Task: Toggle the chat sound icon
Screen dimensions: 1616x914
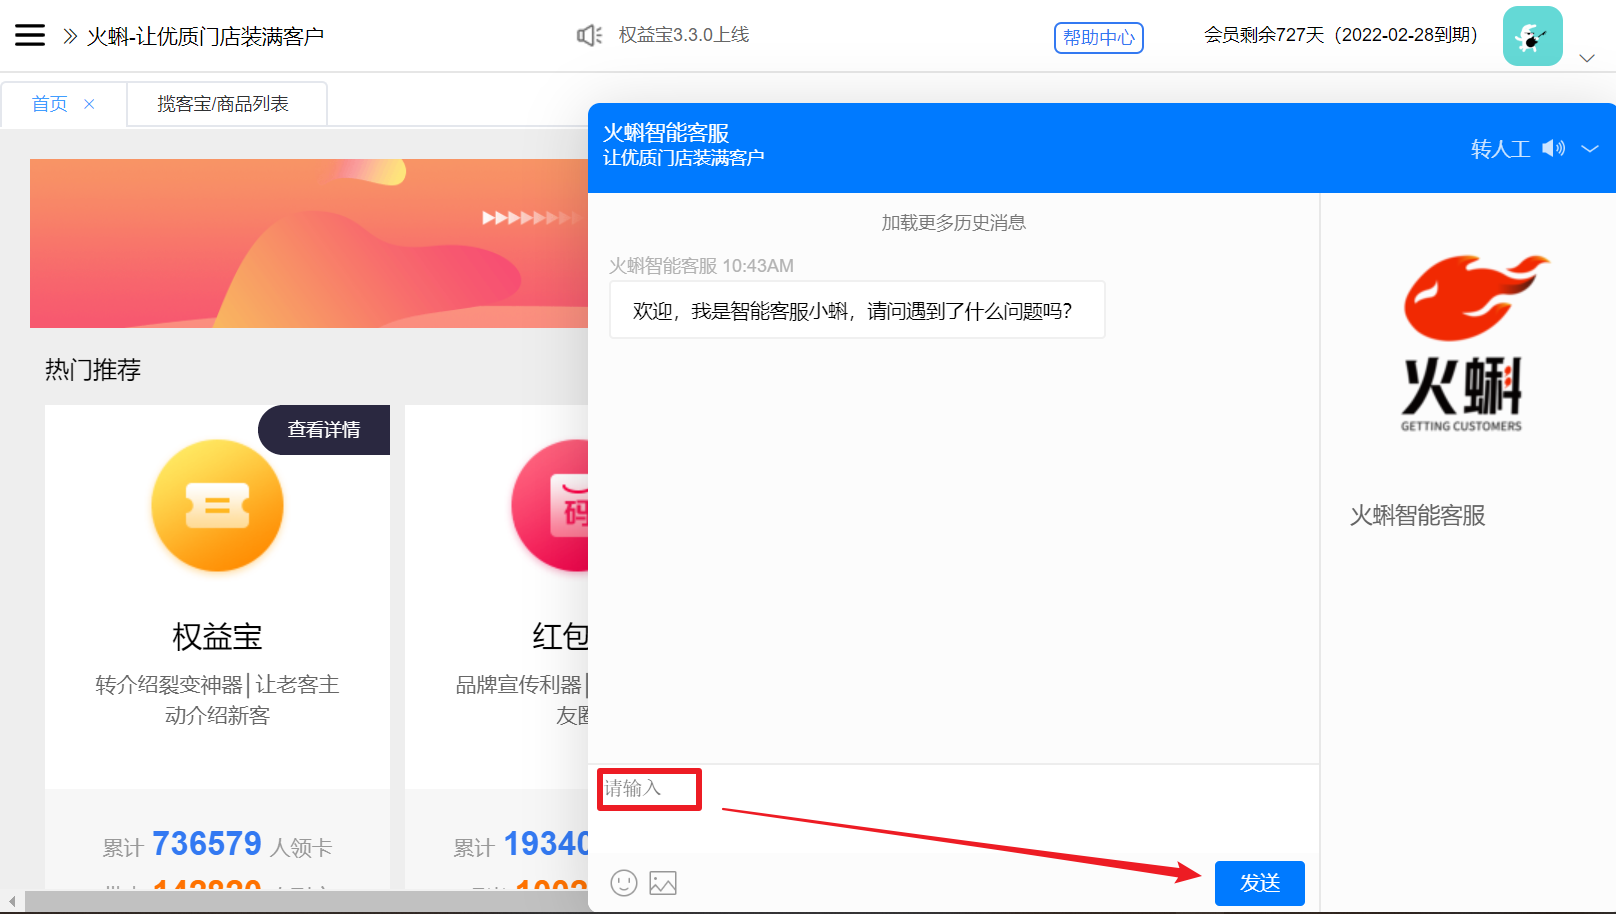Action: 1553,148
